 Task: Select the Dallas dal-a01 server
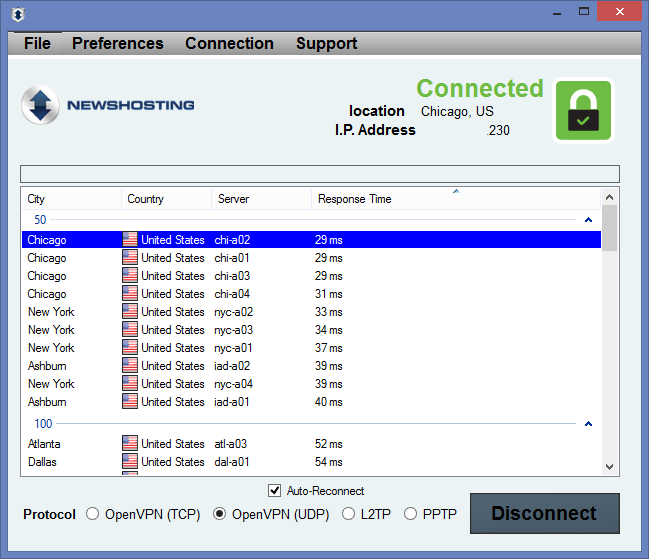click(x=311, y=461)
